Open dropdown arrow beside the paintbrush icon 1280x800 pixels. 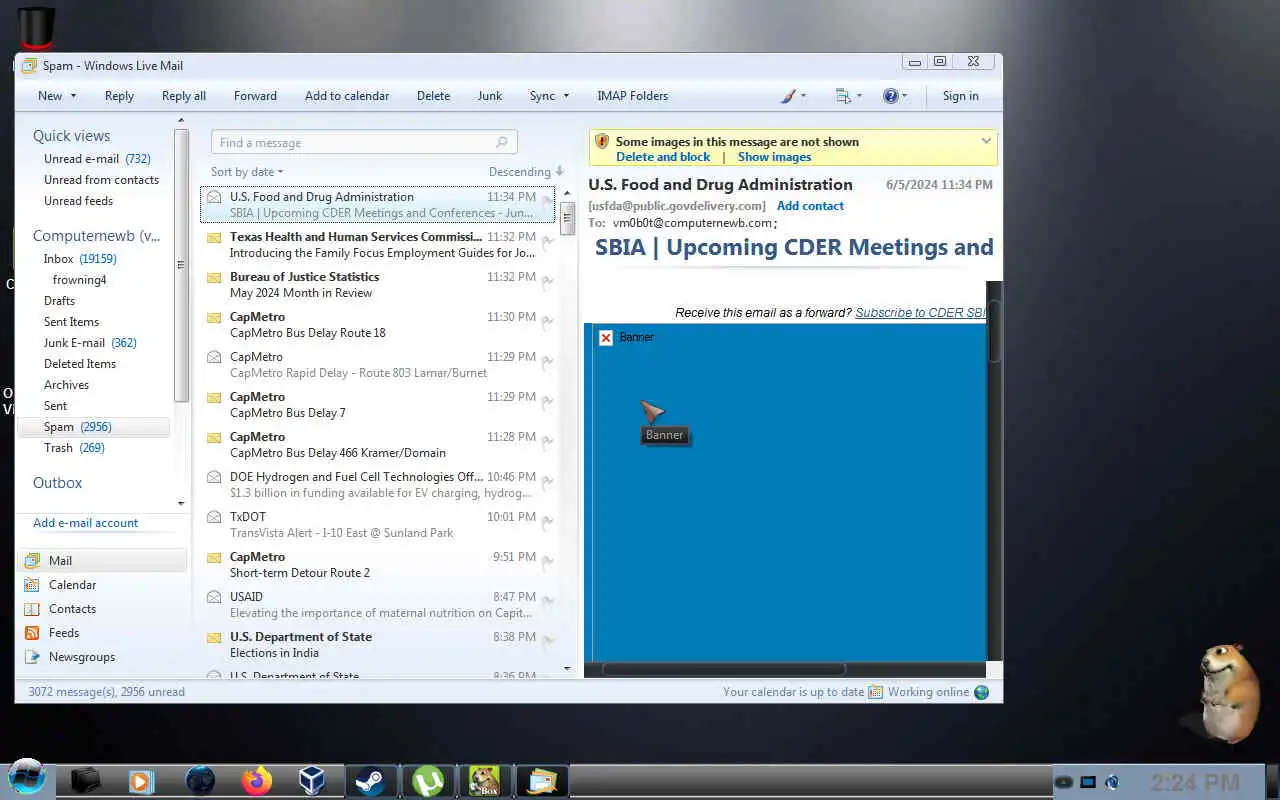(804, 97)
